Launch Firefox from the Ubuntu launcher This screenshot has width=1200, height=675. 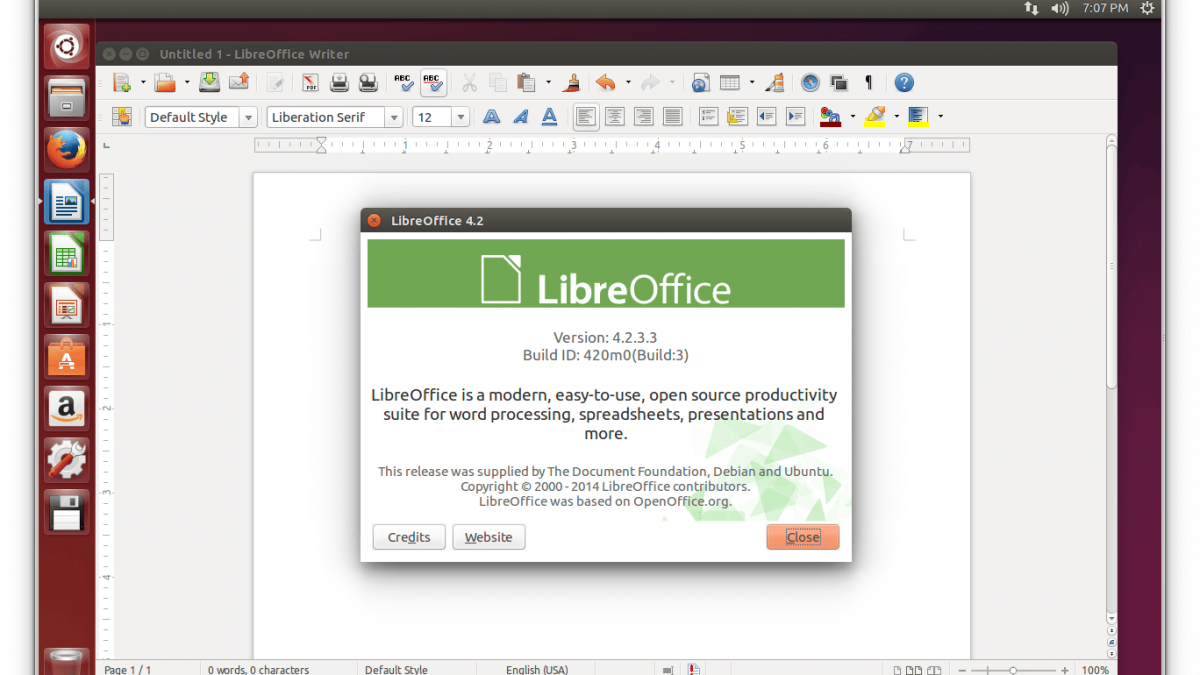click(x=67, y=150)
